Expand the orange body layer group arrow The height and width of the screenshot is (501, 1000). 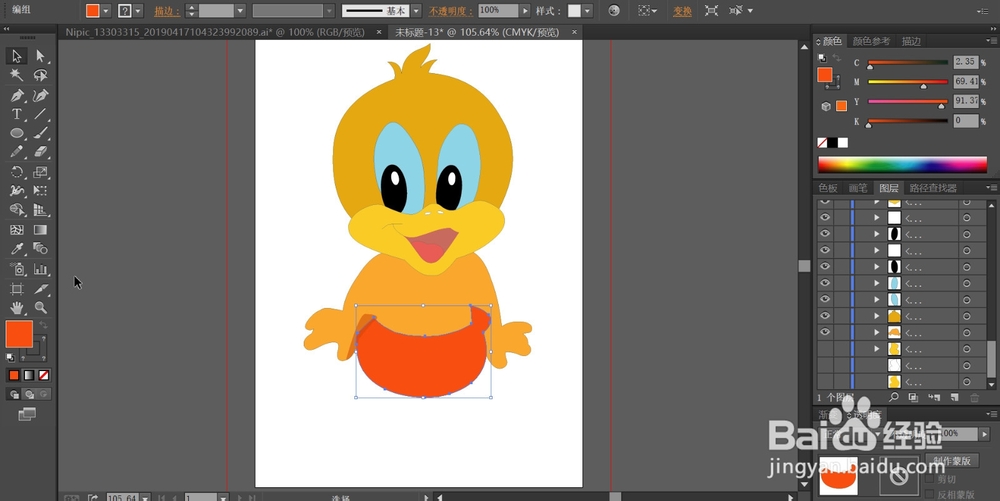pos(876,332)
